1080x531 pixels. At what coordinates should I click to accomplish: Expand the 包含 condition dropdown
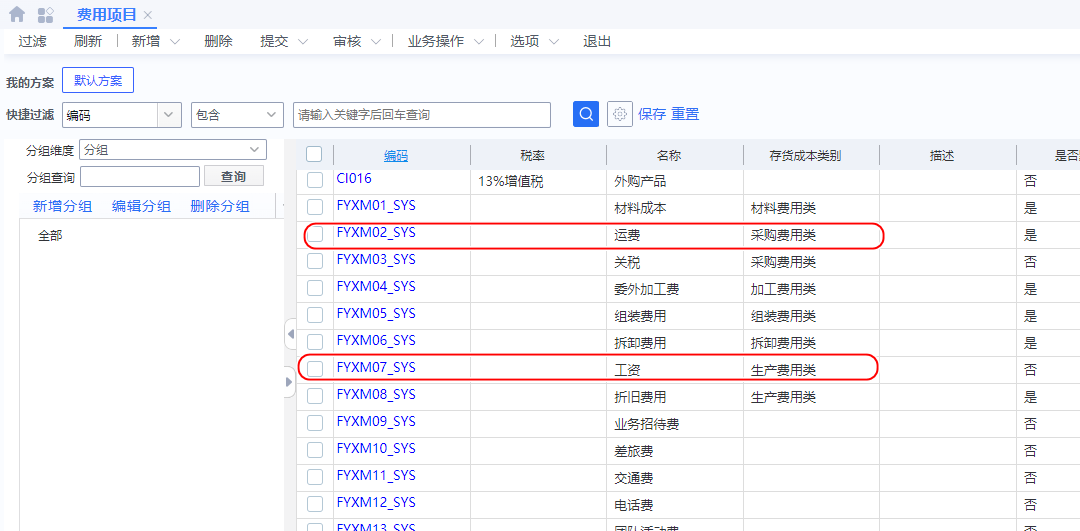pyautogui.click(x=272, y=115)
